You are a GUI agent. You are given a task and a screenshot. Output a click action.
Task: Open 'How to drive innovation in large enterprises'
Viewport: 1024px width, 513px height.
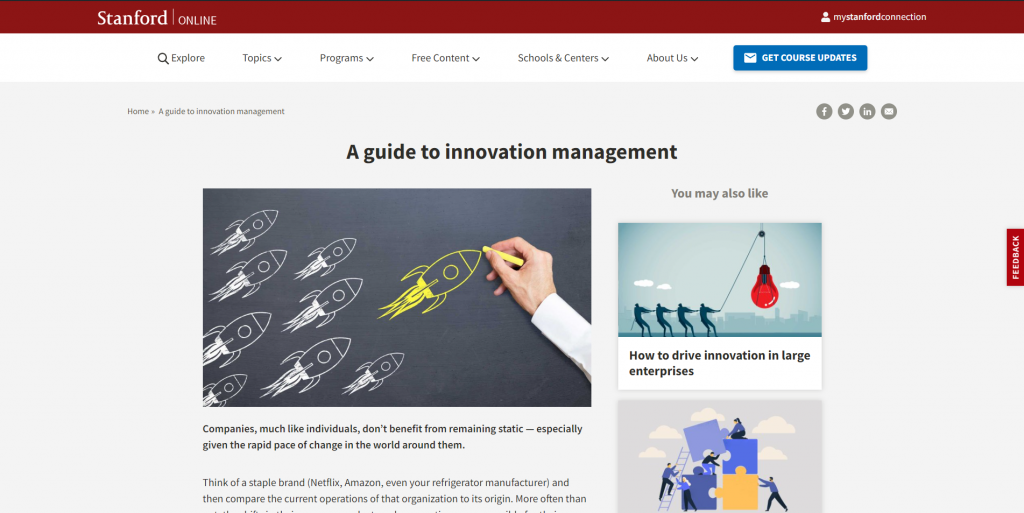coord(719,363)
